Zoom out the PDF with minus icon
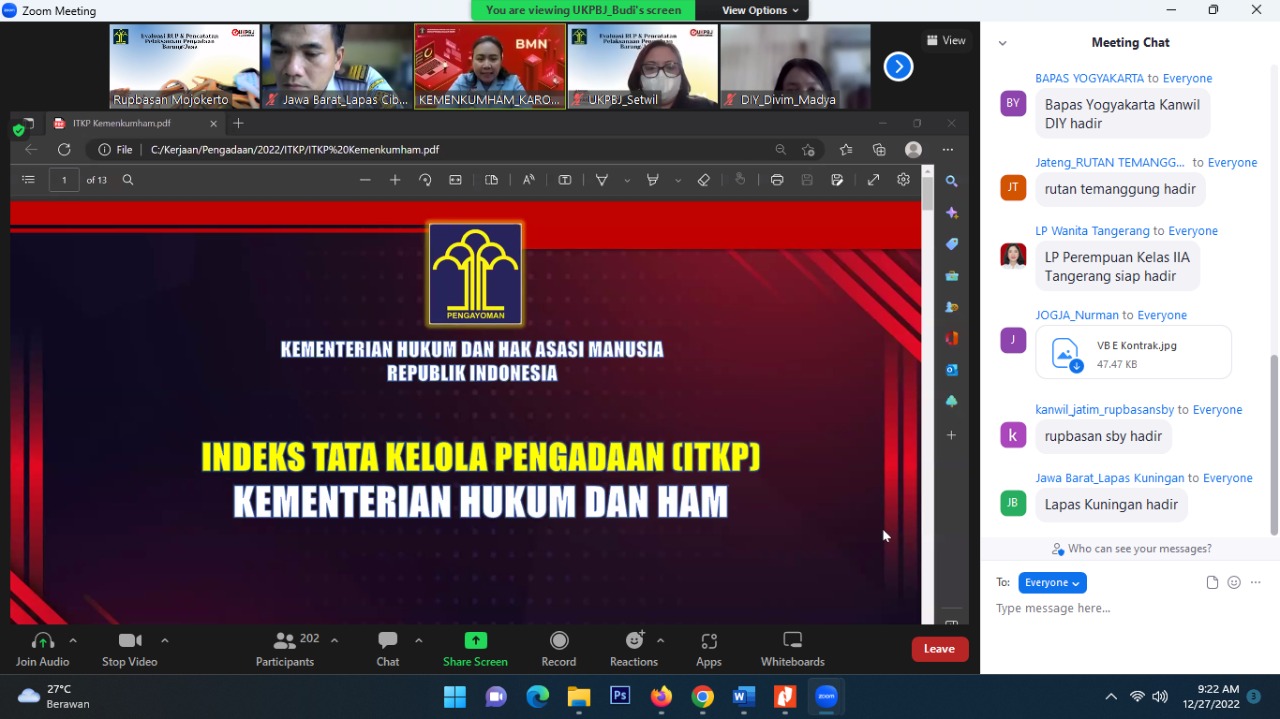The width and height of the screenshot is (1280, 719). click(365, 180)
